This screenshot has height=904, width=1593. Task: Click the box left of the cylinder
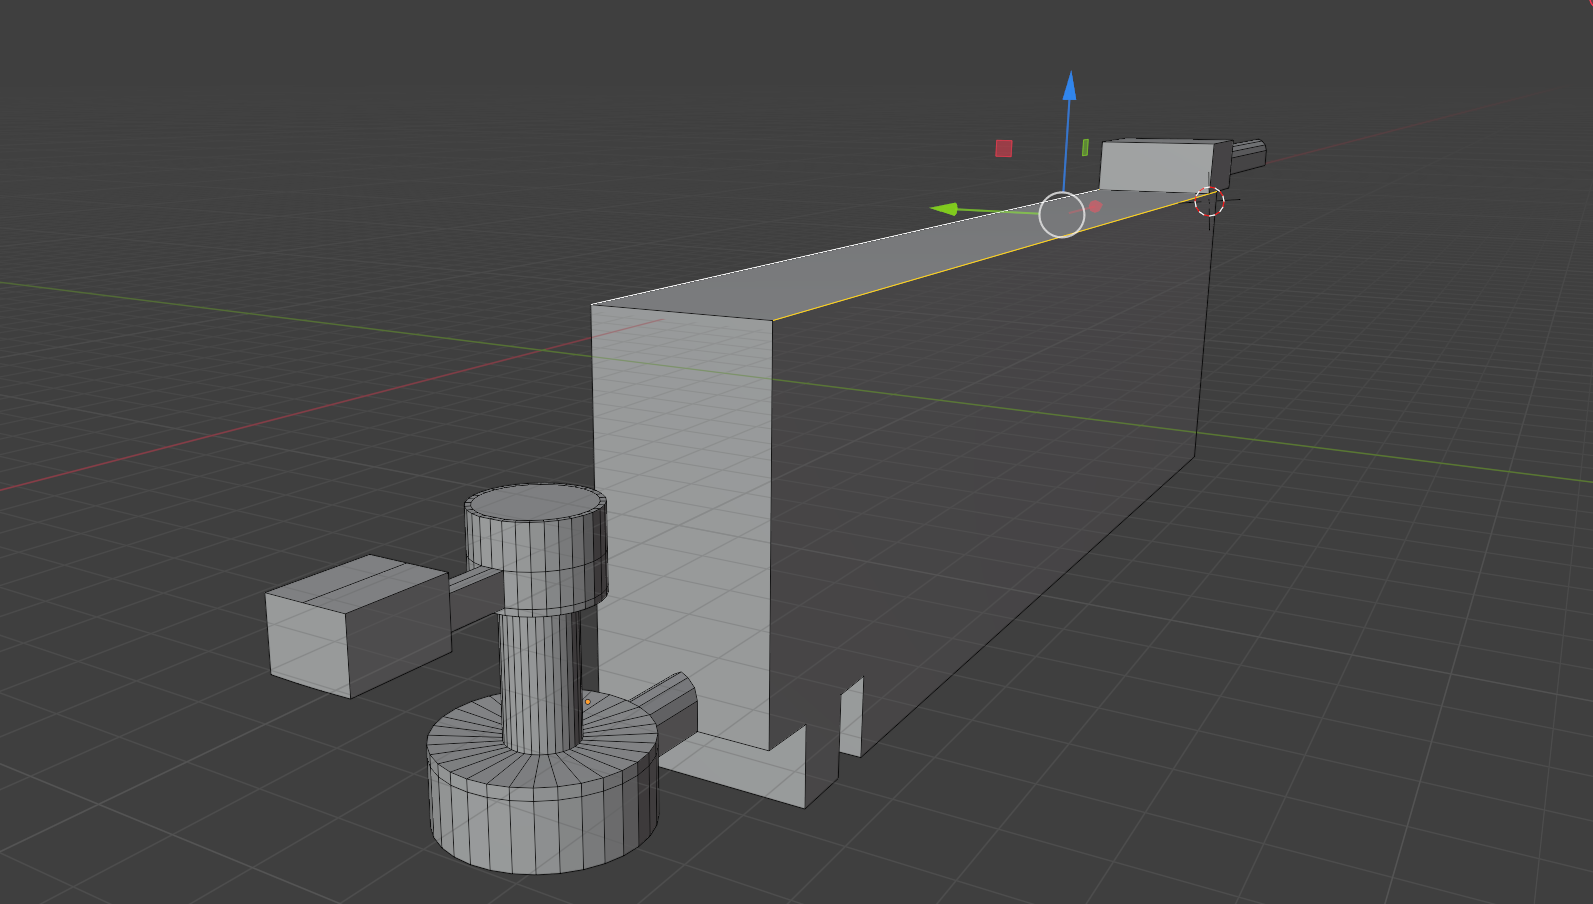pos(355,625)
